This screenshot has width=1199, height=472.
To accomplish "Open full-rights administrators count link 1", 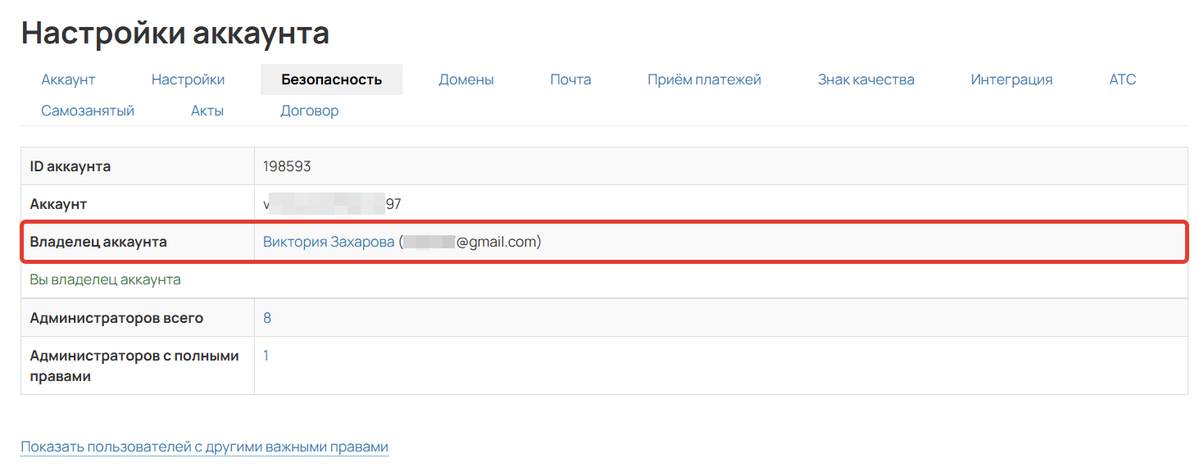I will (x=266, y=355).
